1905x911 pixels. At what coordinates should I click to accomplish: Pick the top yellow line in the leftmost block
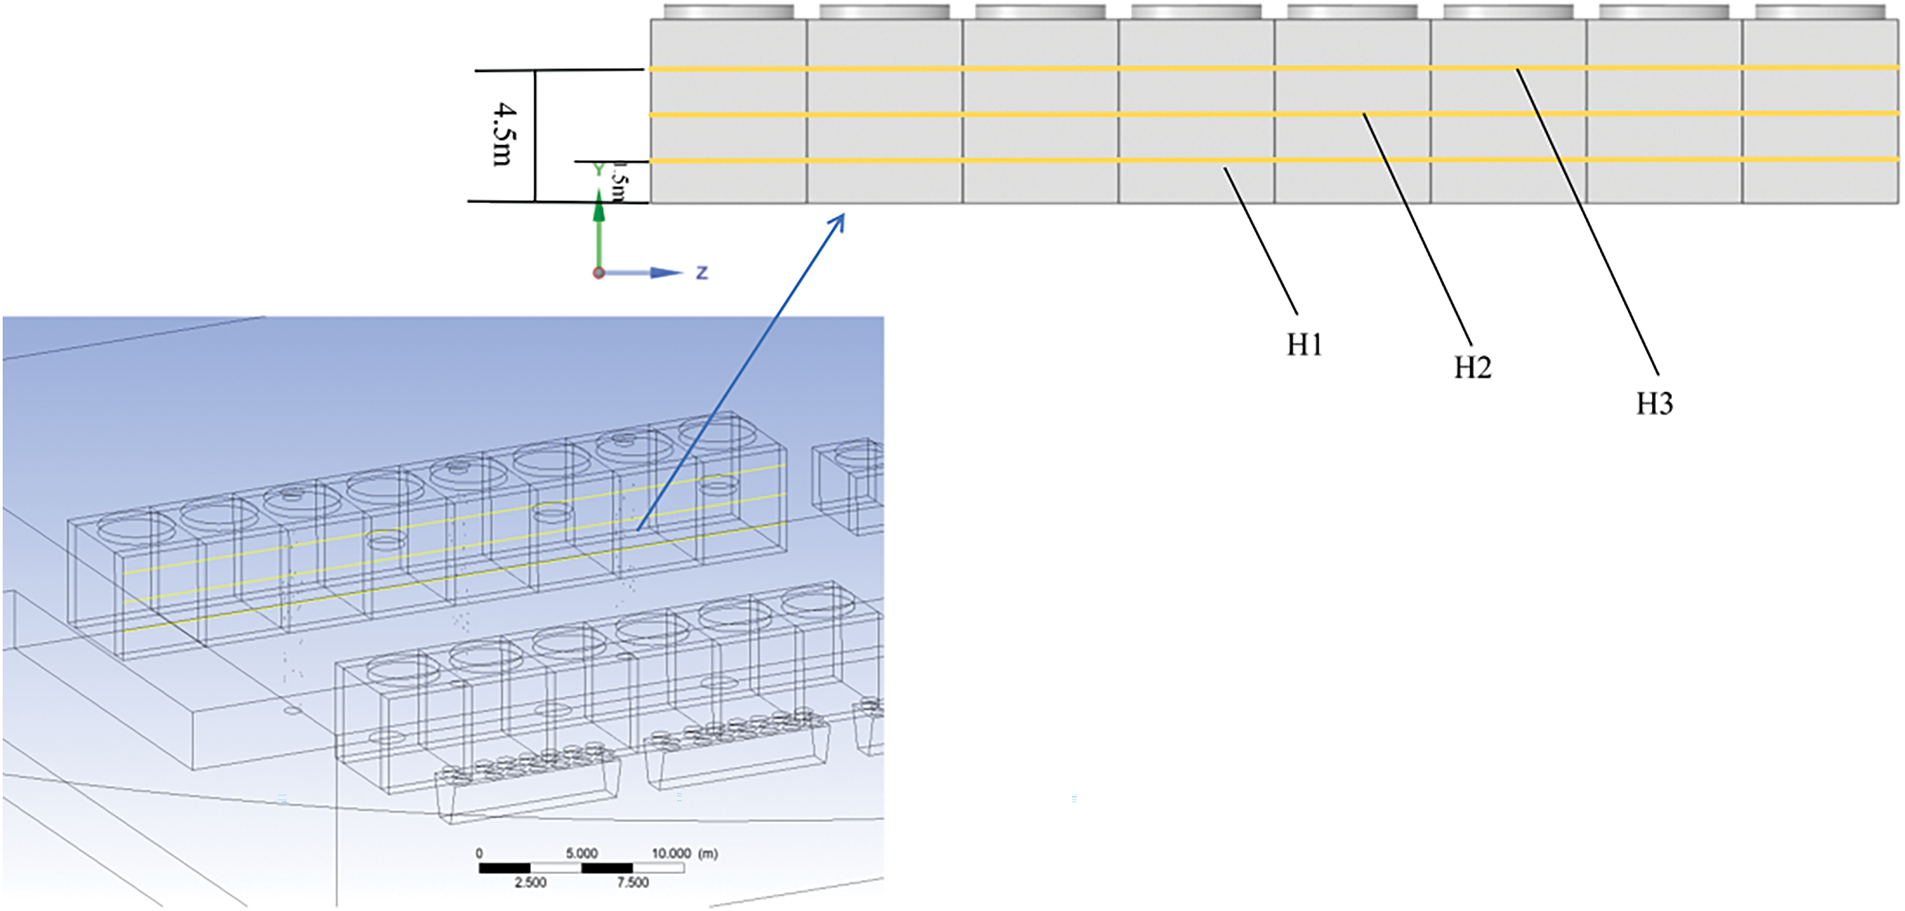click(728, 69)
